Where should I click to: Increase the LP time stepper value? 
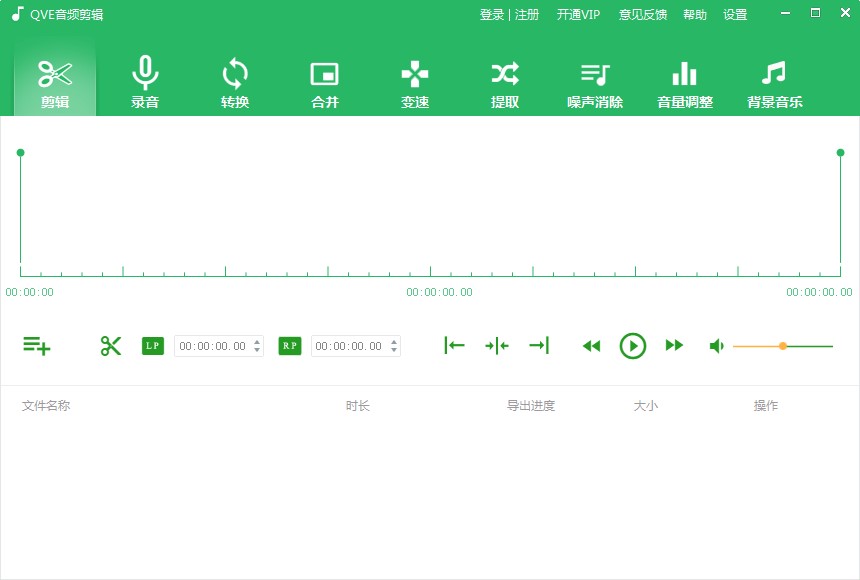click(x=257, y=341)
